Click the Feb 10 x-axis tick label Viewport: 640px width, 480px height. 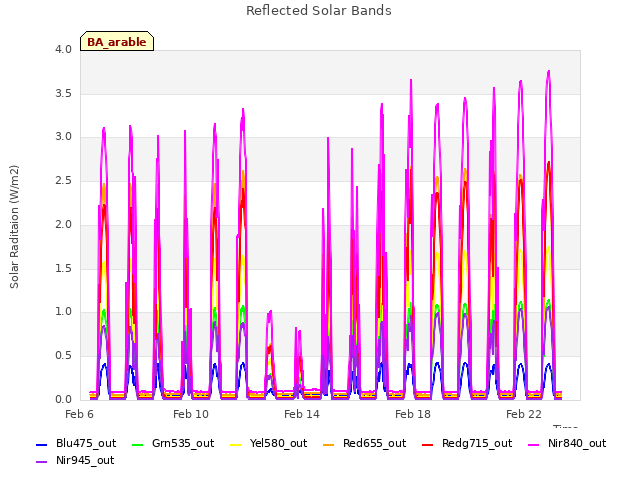[x=191, y=414]
